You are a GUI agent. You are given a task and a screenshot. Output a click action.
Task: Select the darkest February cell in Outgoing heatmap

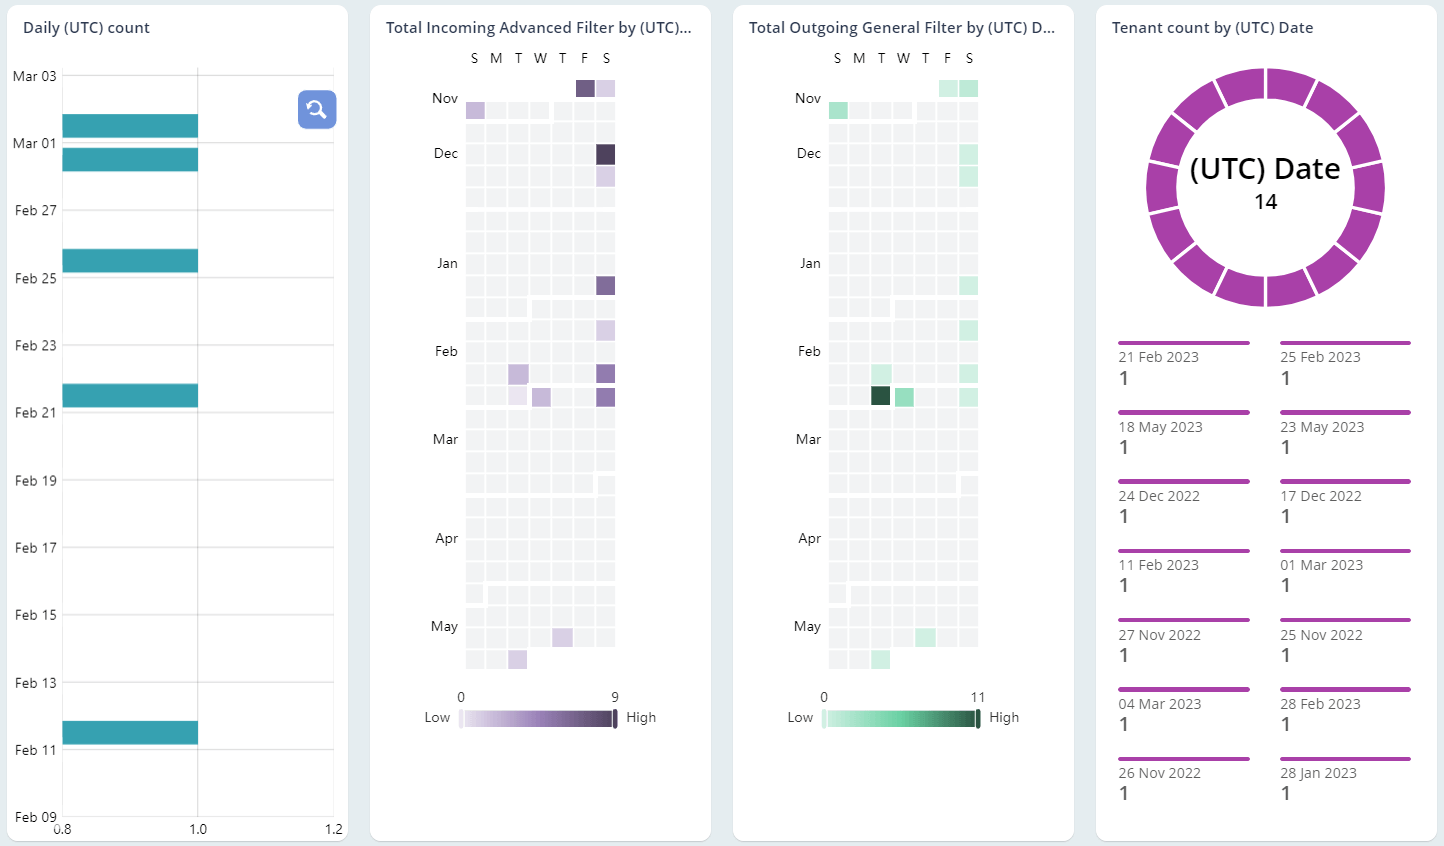881,396
